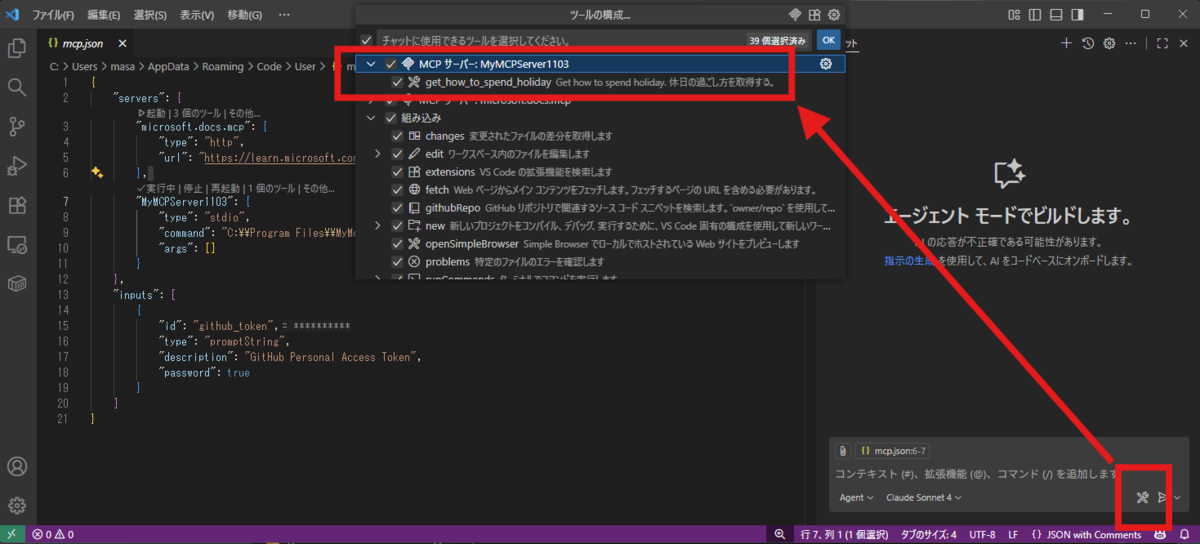Open the 編集(E) menu
This screenshot has height=544, width=1200.
tap(104, 15)
